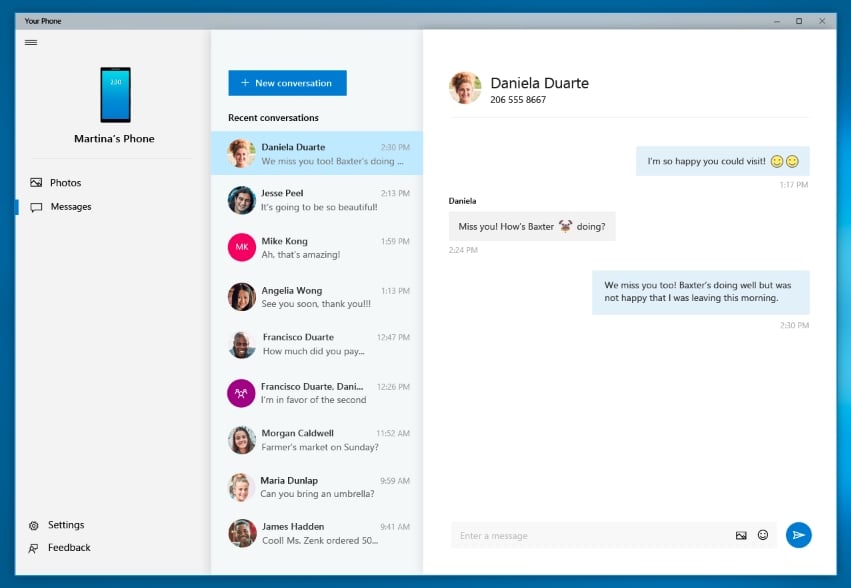
Task: Click the Photos icon in sidebar
Action: (x=36, y=182)
